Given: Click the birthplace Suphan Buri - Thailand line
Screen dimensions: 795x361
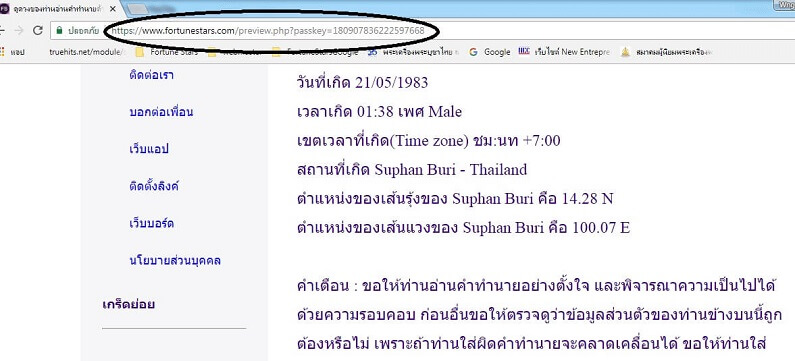Looking at the screenshot, I should pyautogui.click(x=412, y=169).
